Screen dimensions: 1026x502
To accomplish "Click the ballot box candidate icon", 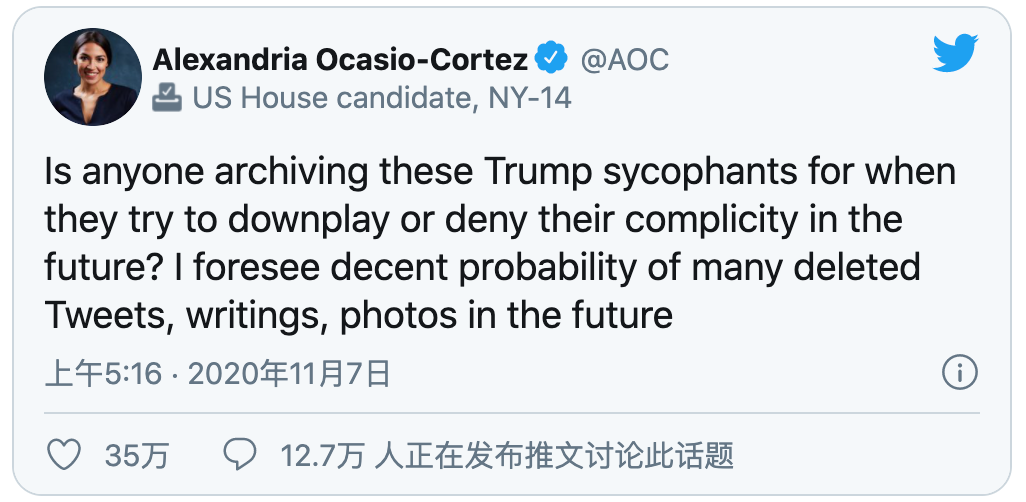I will [x=167, y=98].
